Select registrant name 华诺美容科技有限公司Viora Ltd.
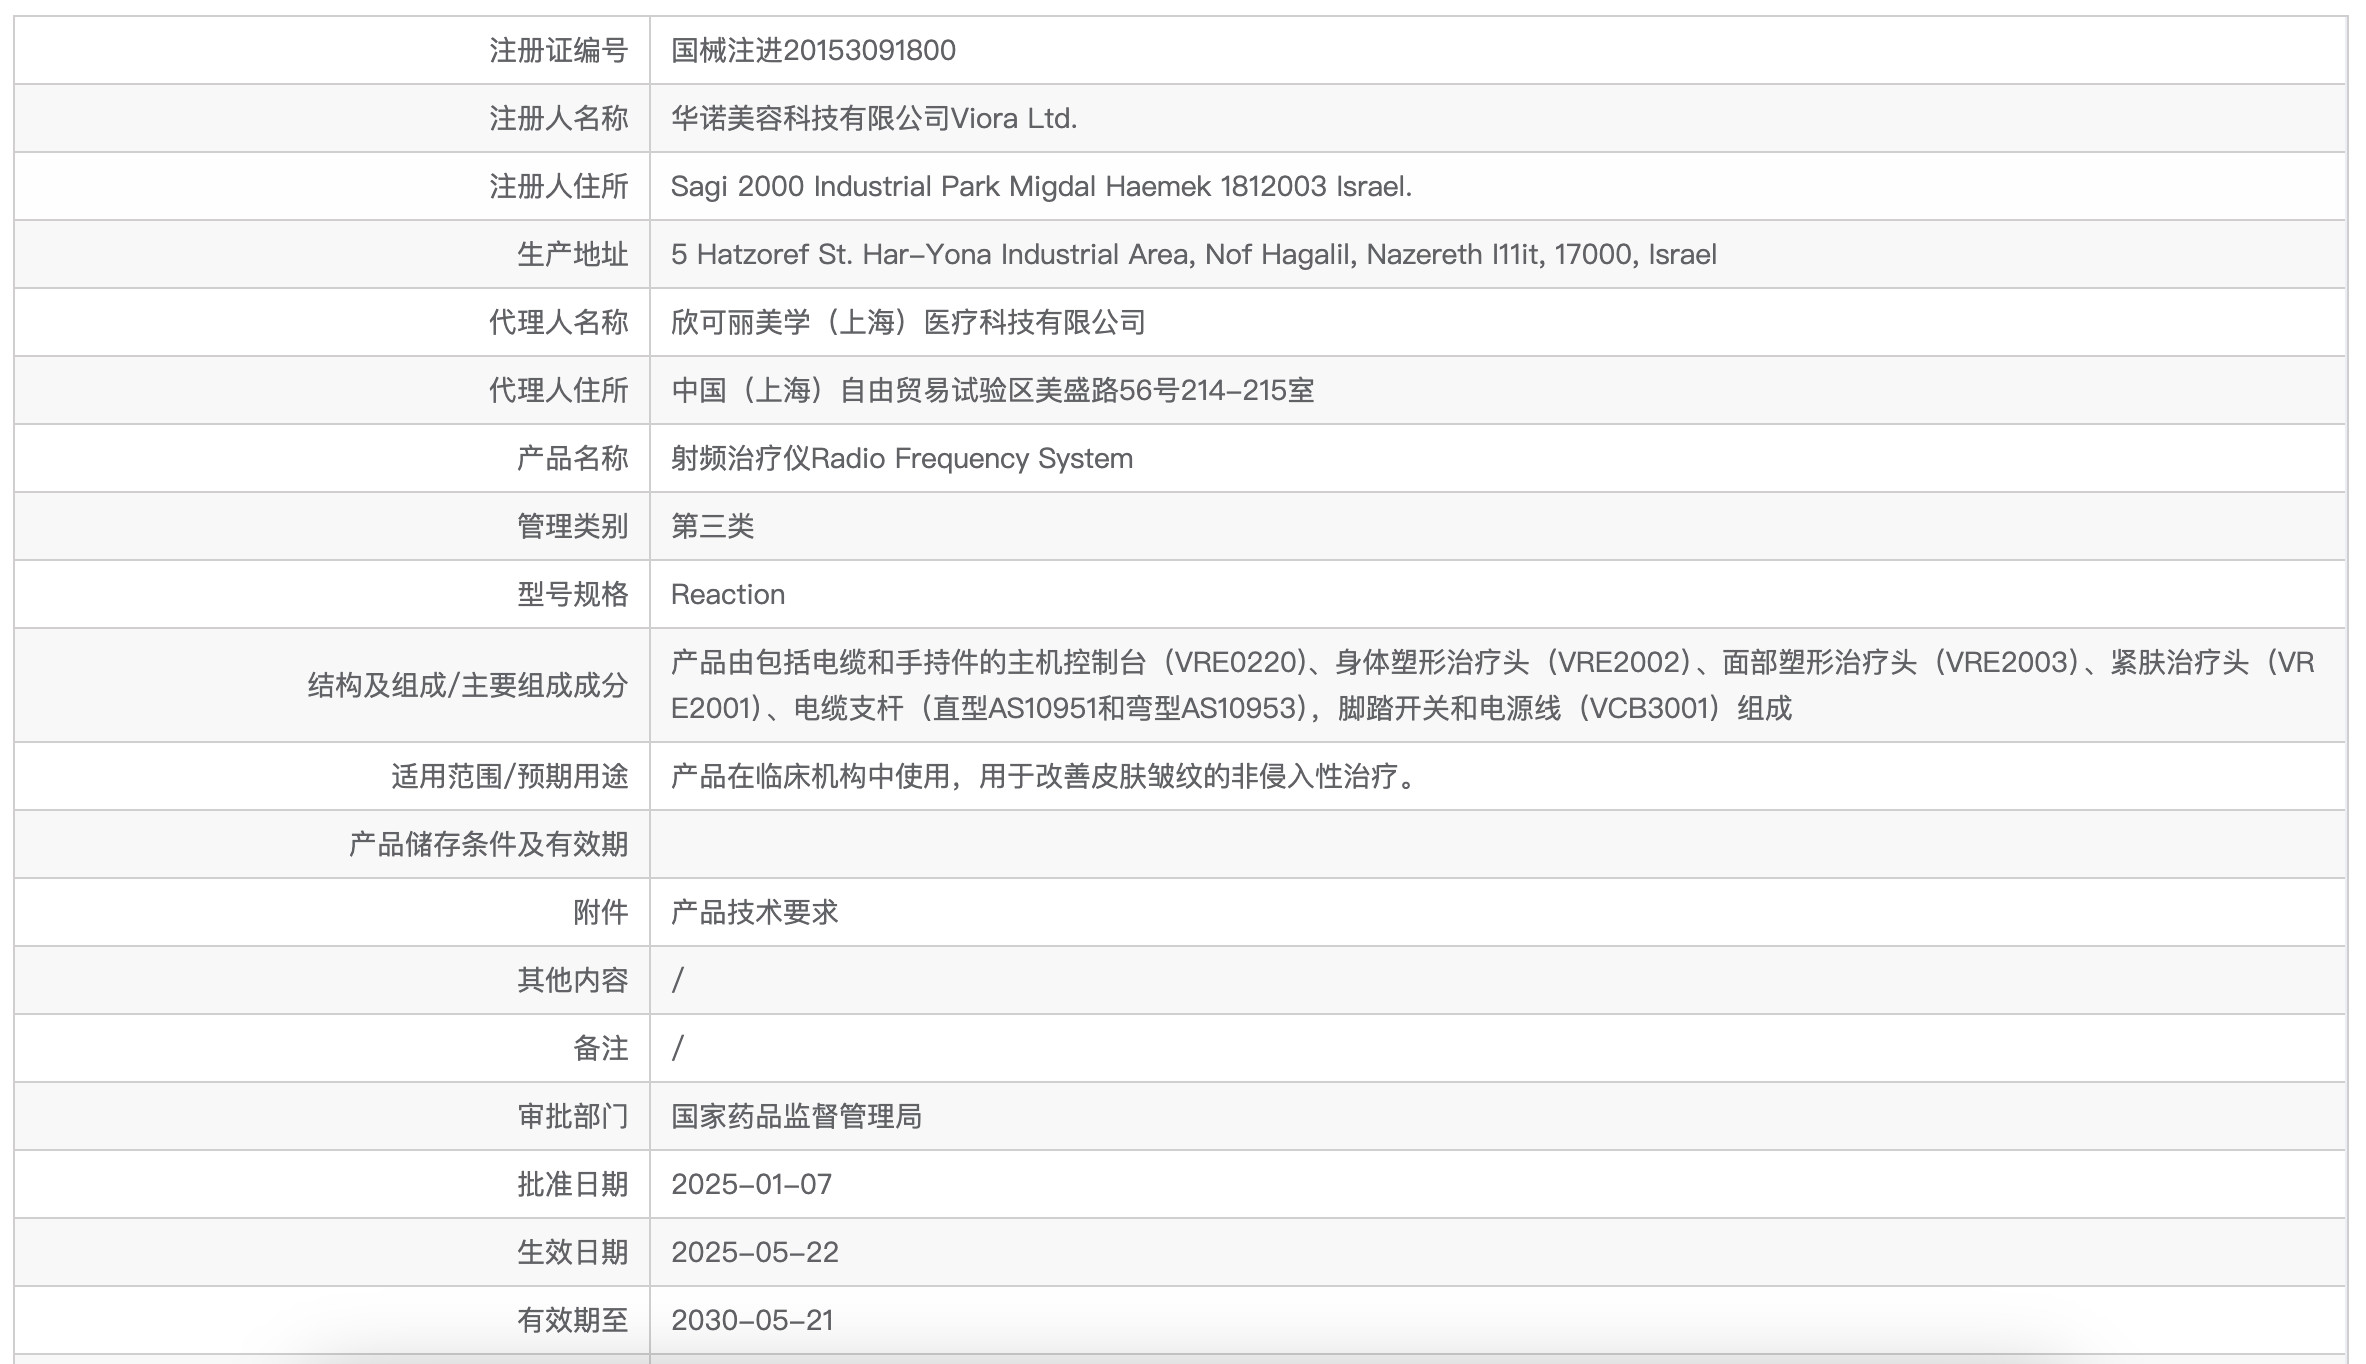 point(873,118)
